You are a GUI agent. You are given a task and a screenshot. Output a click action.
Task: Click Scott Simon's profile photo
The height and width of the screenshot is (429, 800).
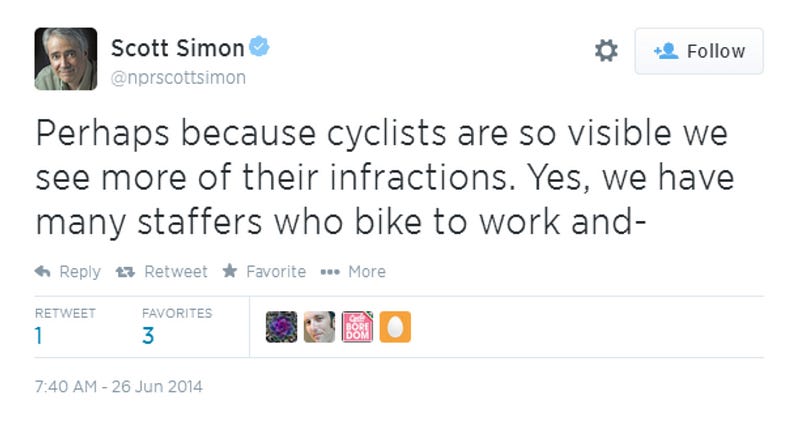point(66,59)
